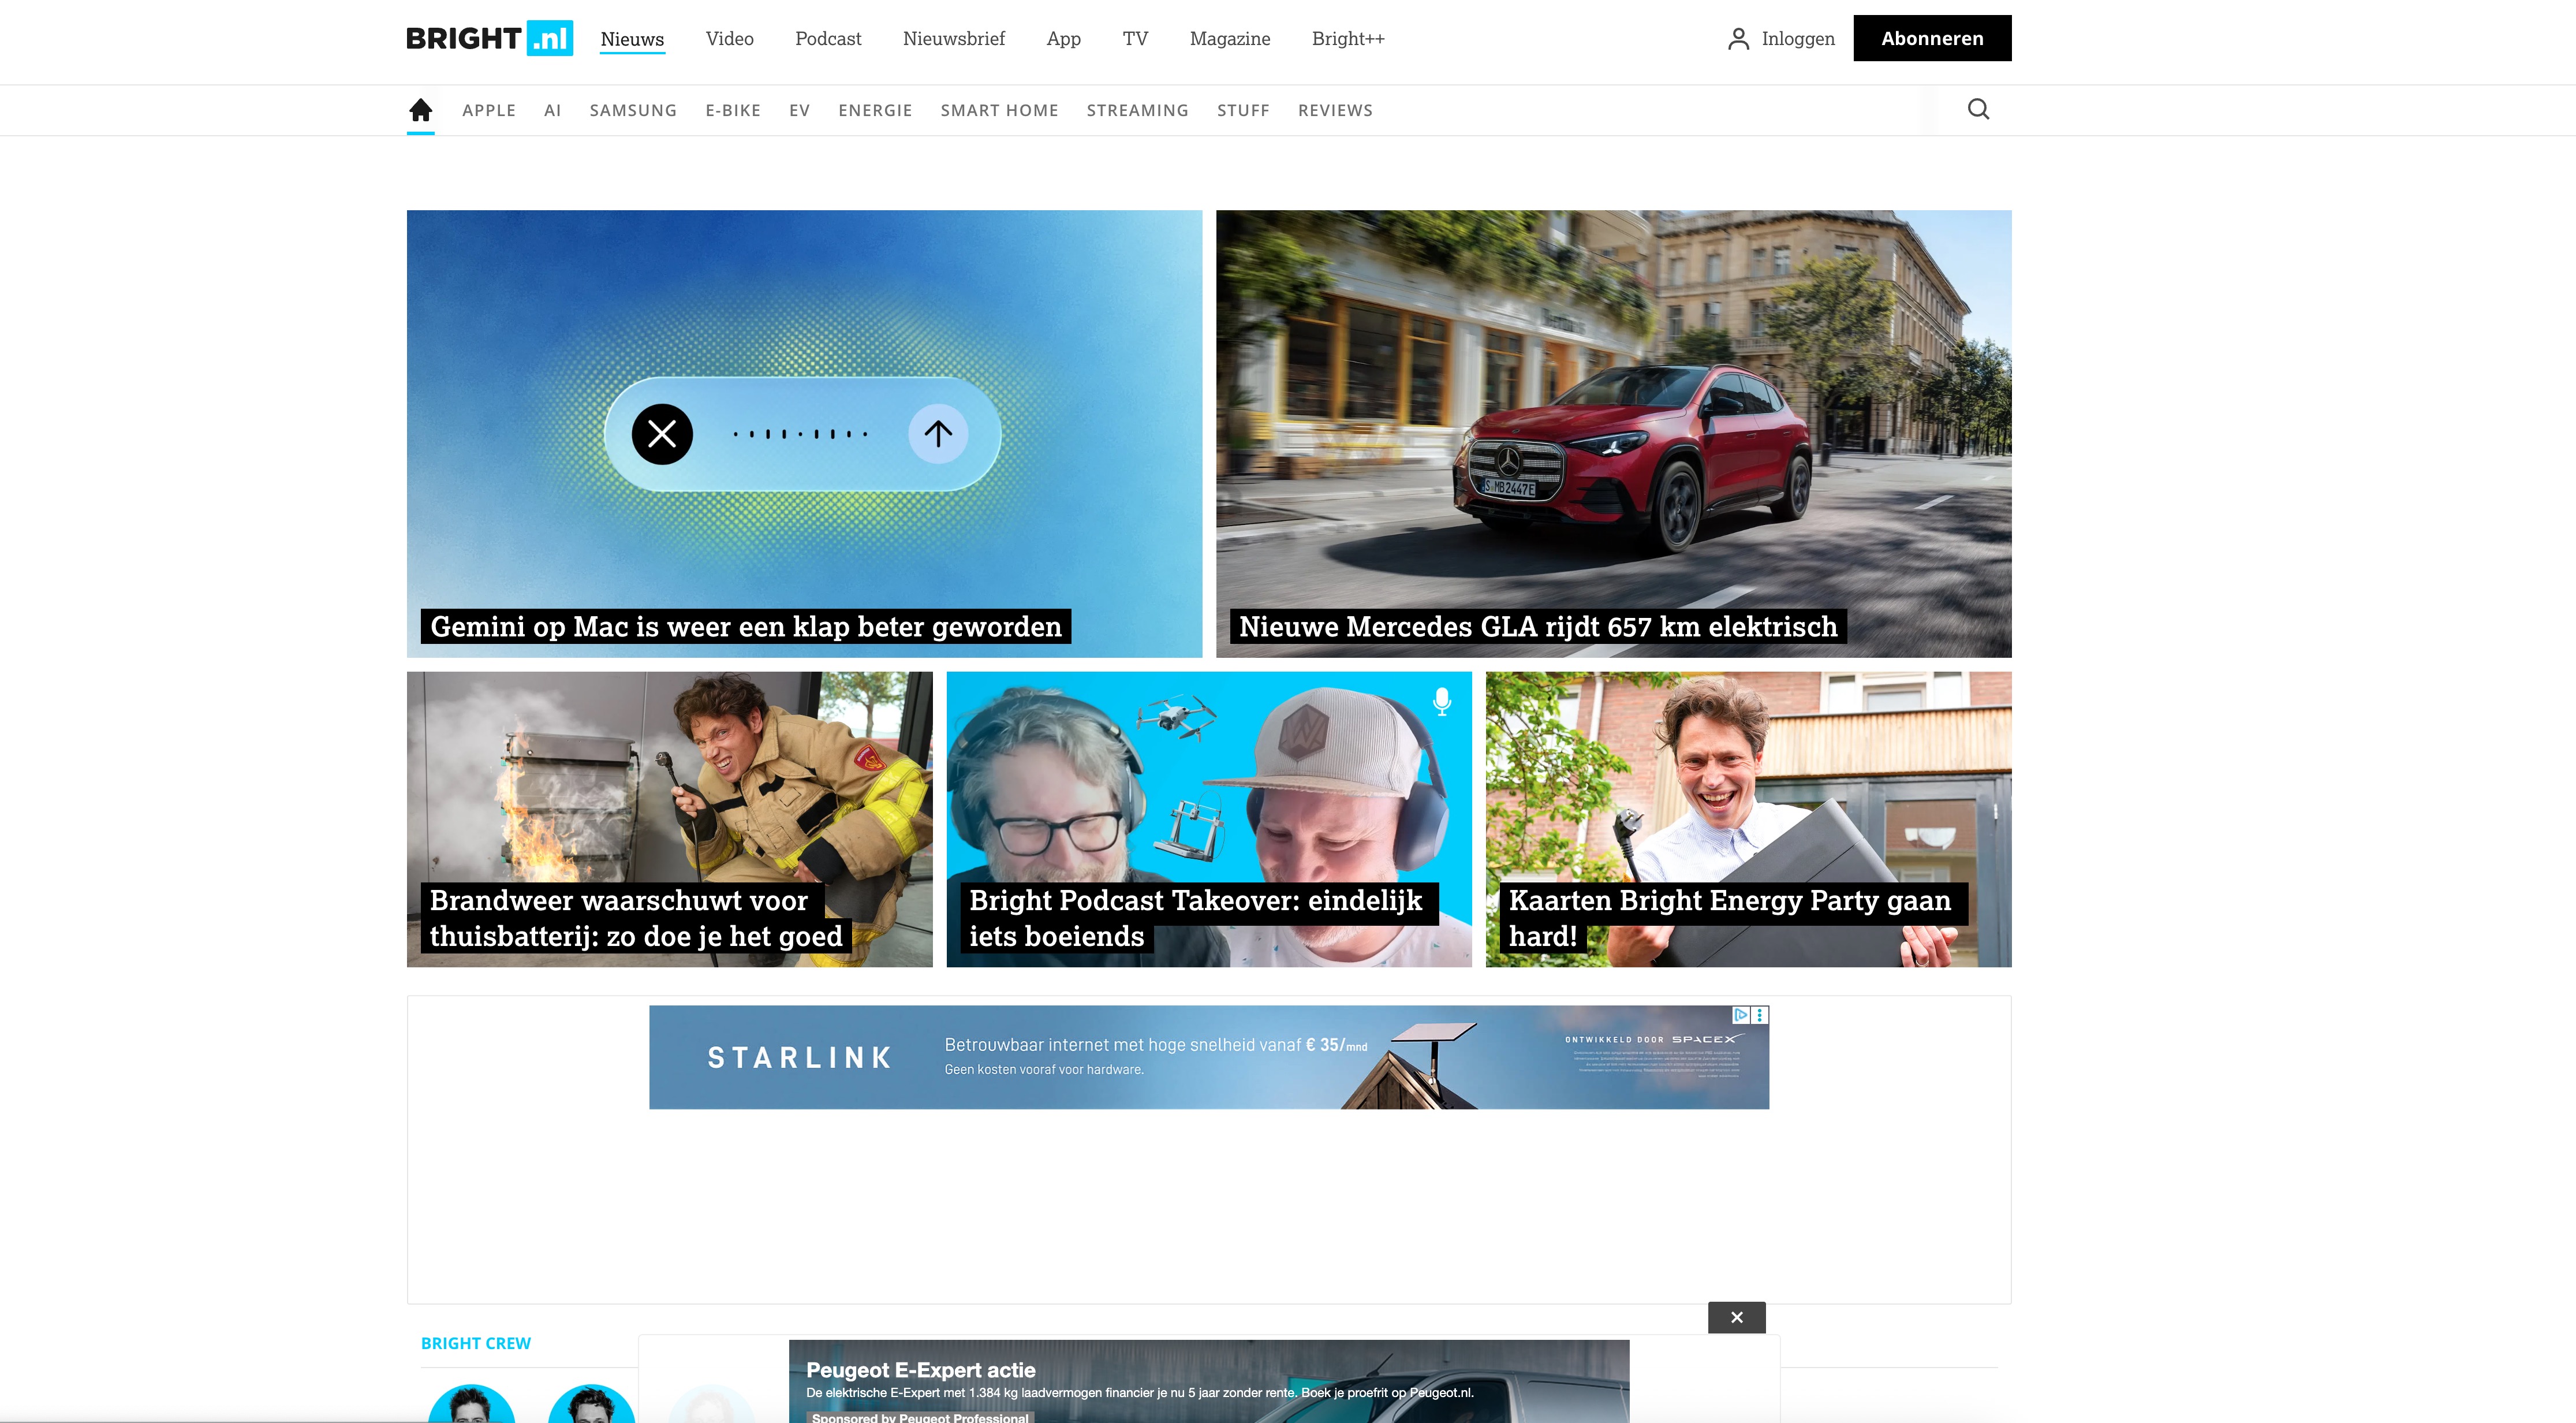Viewport: 2576px width, 1423px height.
Task: Go to the home icon tab
Action: (x=421, y=110)
